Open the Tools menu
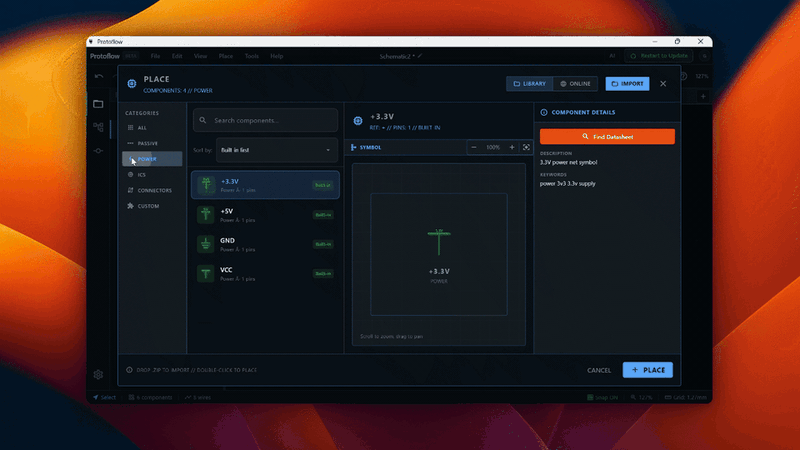 [x=252, y=56]
